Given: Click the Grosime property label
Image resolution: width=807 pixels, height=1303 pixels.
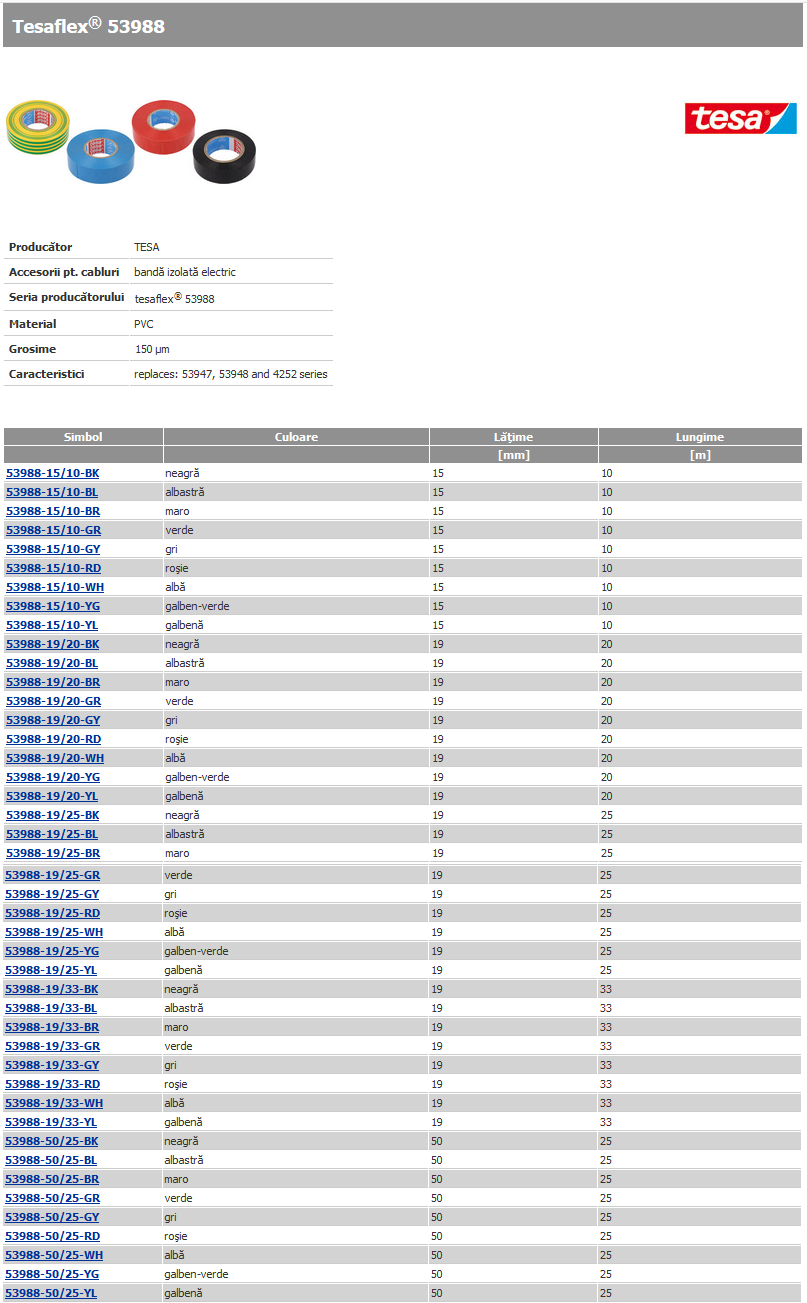Looking at the screenshot, I should click(32, 349).
